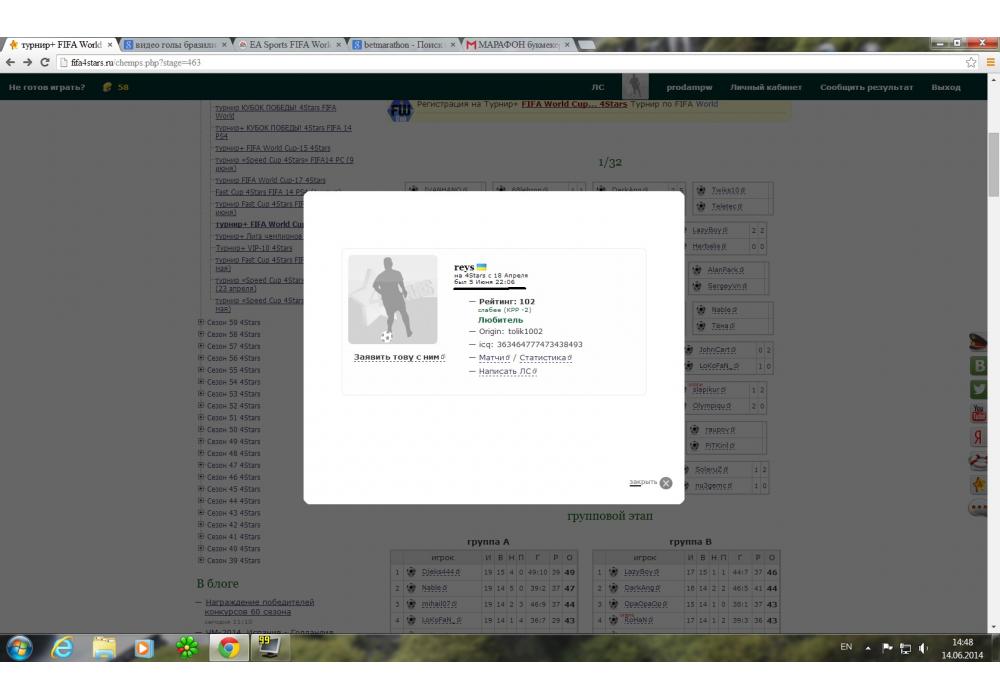Click 'Написать ЛС' to message reys
Screen dimensions: 1000x700
tap(506, 371)
